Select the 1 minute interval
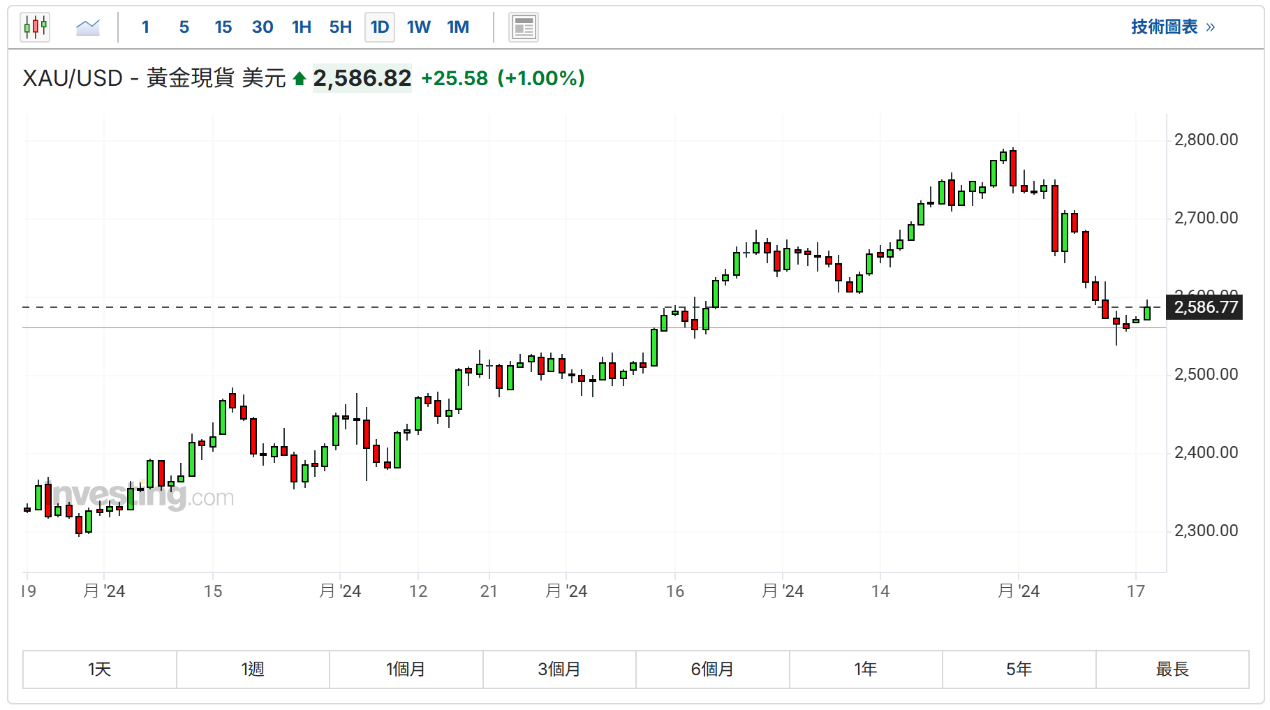Image resolution: width=1270 pixels, height=710 pixels. pos(145,27)
